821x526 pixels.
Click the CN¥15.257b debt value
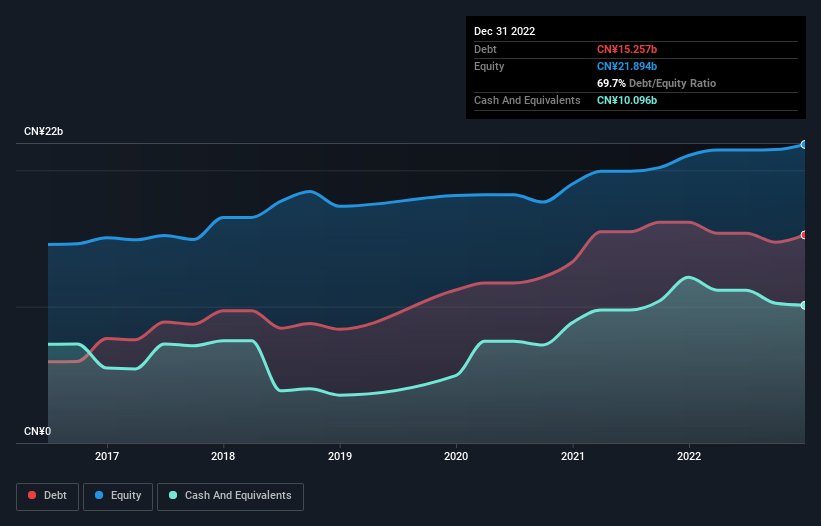[x=627, y=49]
